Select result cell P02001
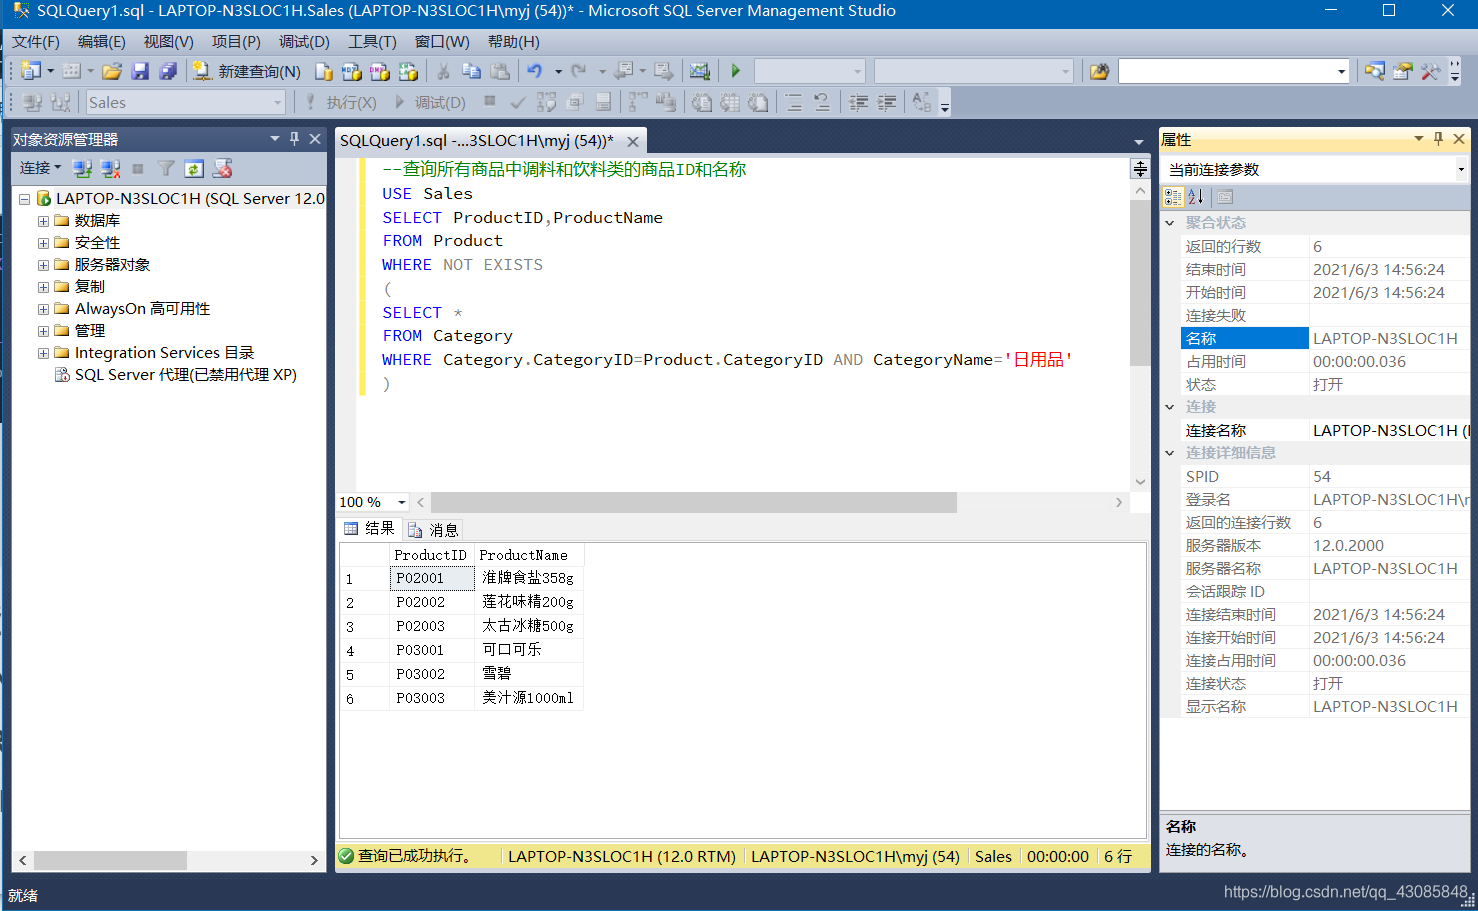1478x911 pixels. click(432, 578)
